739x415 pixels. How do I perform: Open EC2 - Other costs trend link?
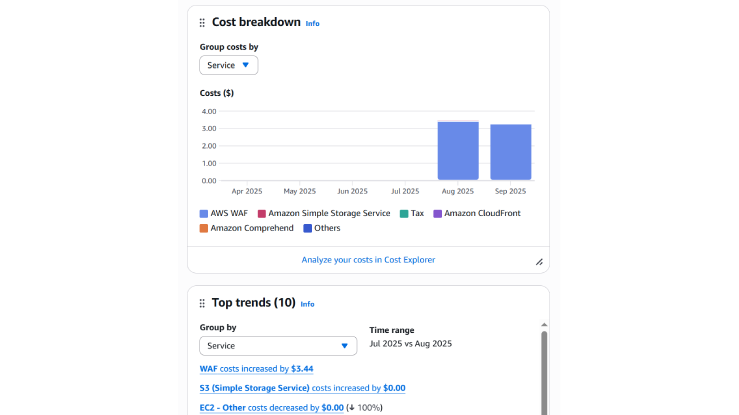point(271,407)
